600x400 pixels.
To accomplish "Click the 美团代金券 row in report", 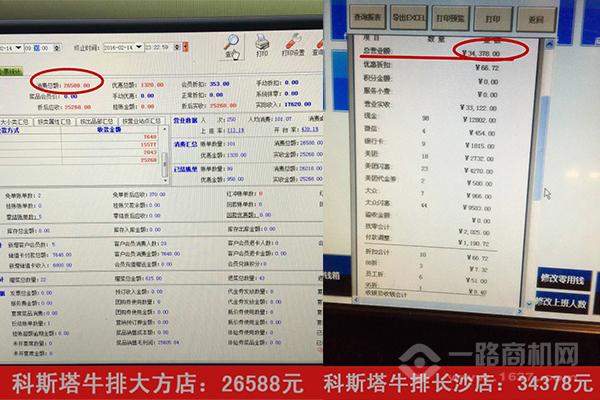I will coord(429,181).
